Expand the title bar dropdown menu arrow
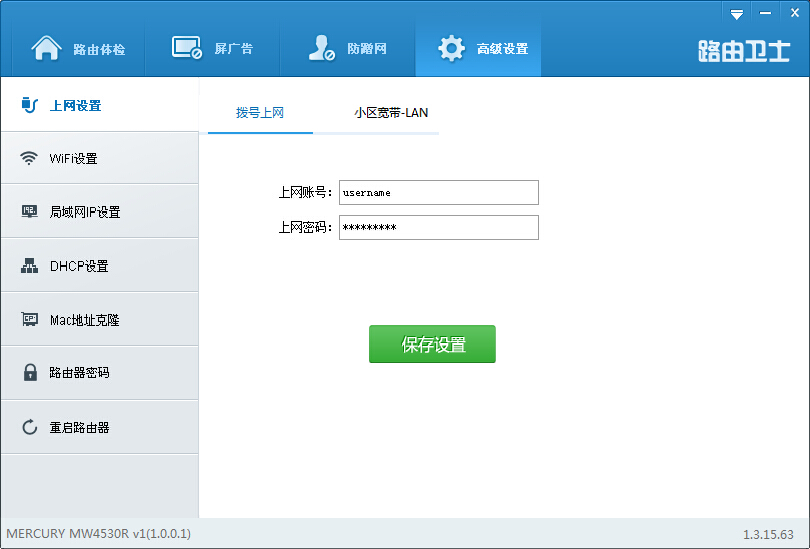Image resolution: width=810 pixels, height=549 pixels. point(737,13)
